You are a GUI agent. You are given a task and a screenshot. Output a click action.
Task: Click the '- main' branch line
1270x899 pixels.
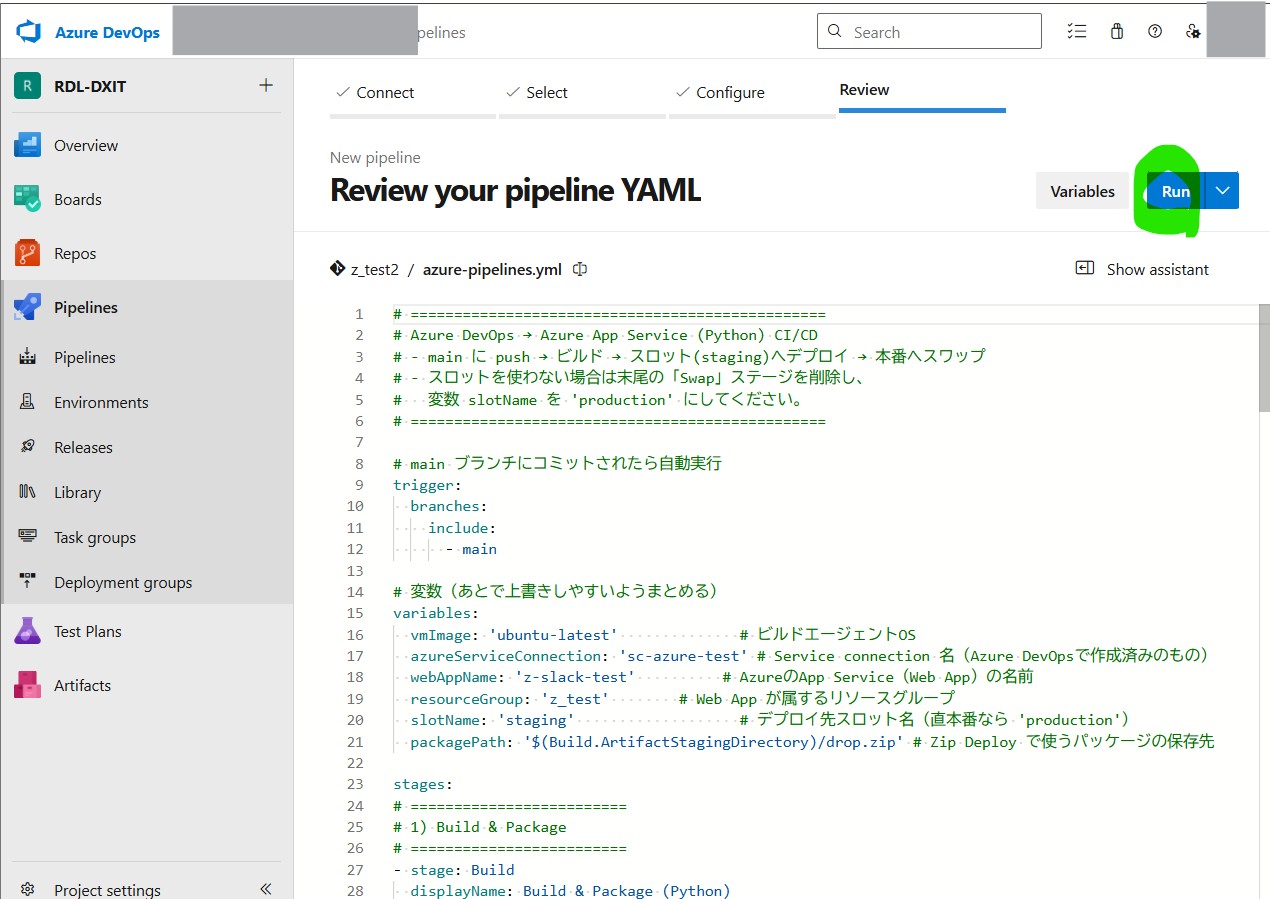pyautogui.click(x=471, y=549)
